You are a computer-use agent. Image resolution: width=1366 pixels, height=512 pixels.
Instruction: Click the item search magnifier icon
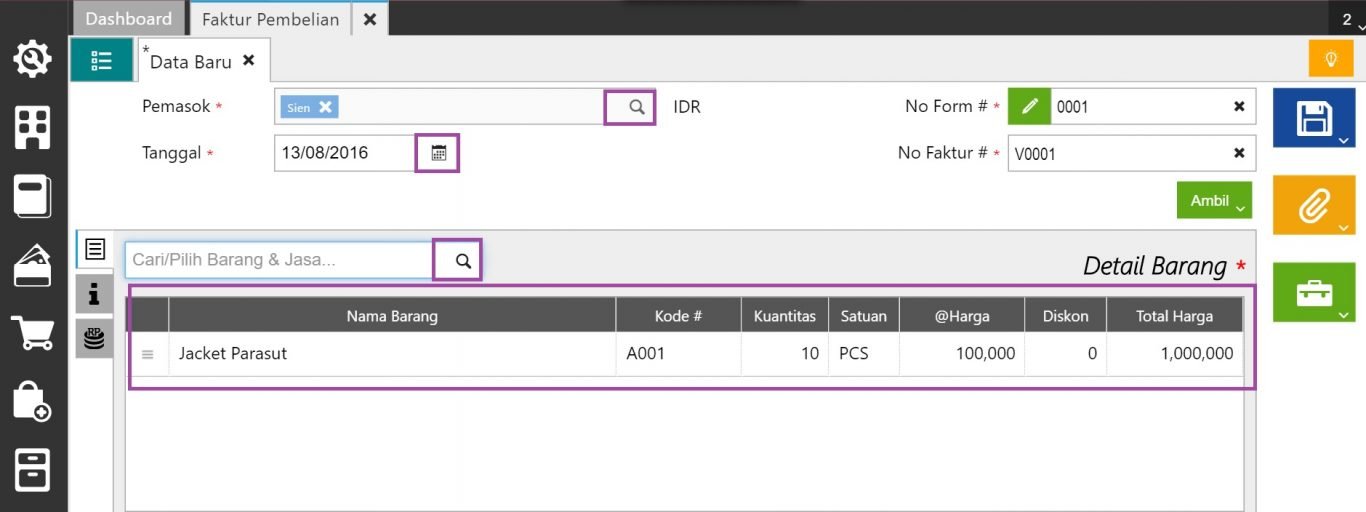coord(463,260)
